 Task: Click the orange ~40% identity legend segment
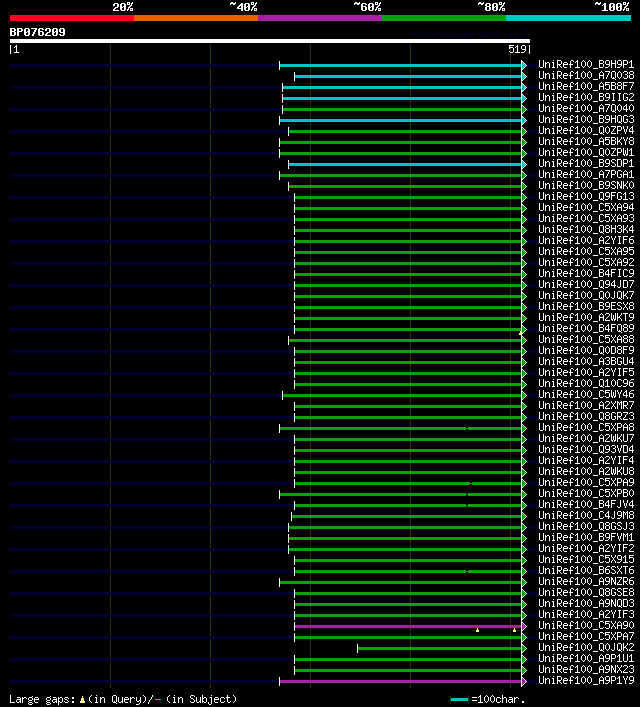tap(196, 18)
